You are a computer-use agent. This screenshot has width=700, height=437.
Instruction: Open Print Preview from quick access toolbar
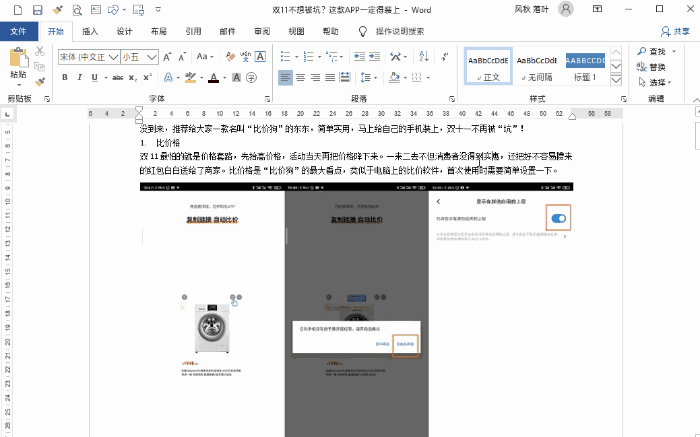click(x=77, y=9)
